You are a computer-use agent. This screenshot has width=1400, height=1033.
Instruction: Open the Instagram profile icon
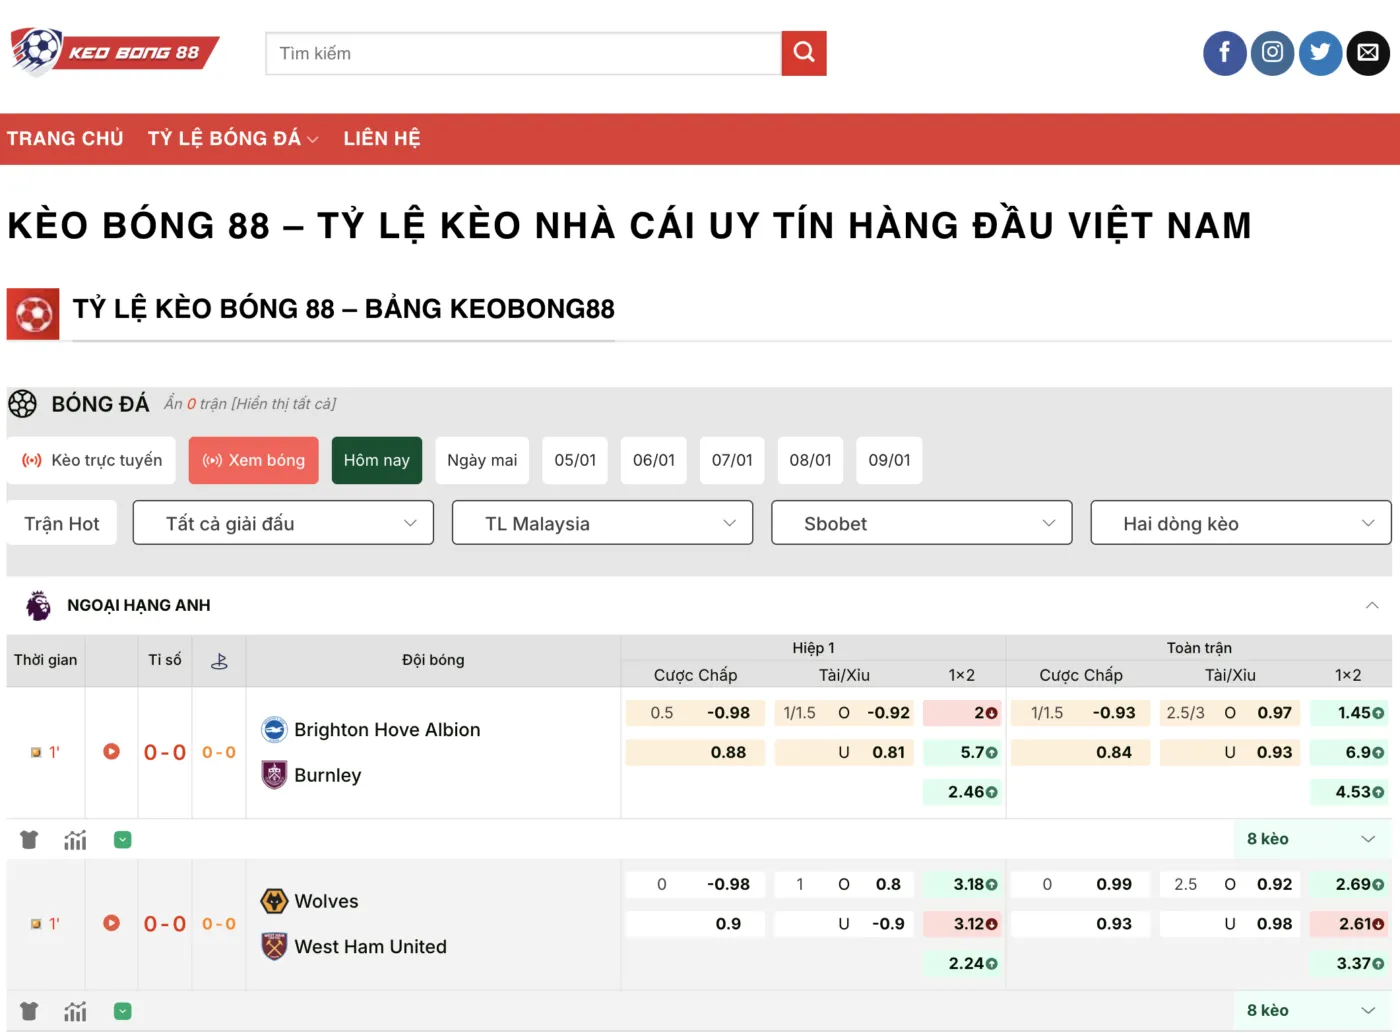tap(1272, 53)
